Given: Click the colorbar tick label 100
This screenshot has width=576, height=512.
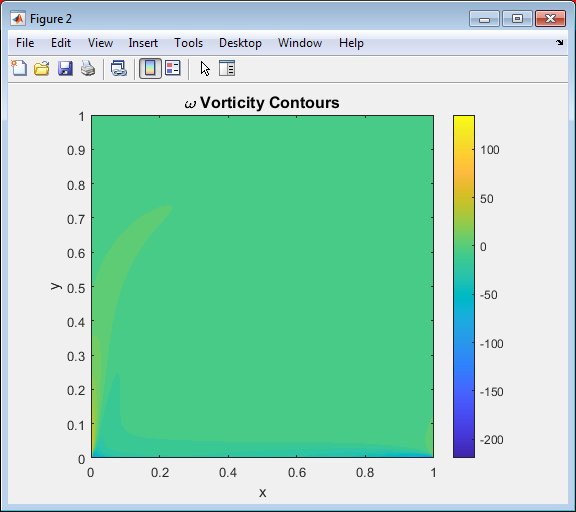Looking at the screenshot, I should click(x=490, y=150).
